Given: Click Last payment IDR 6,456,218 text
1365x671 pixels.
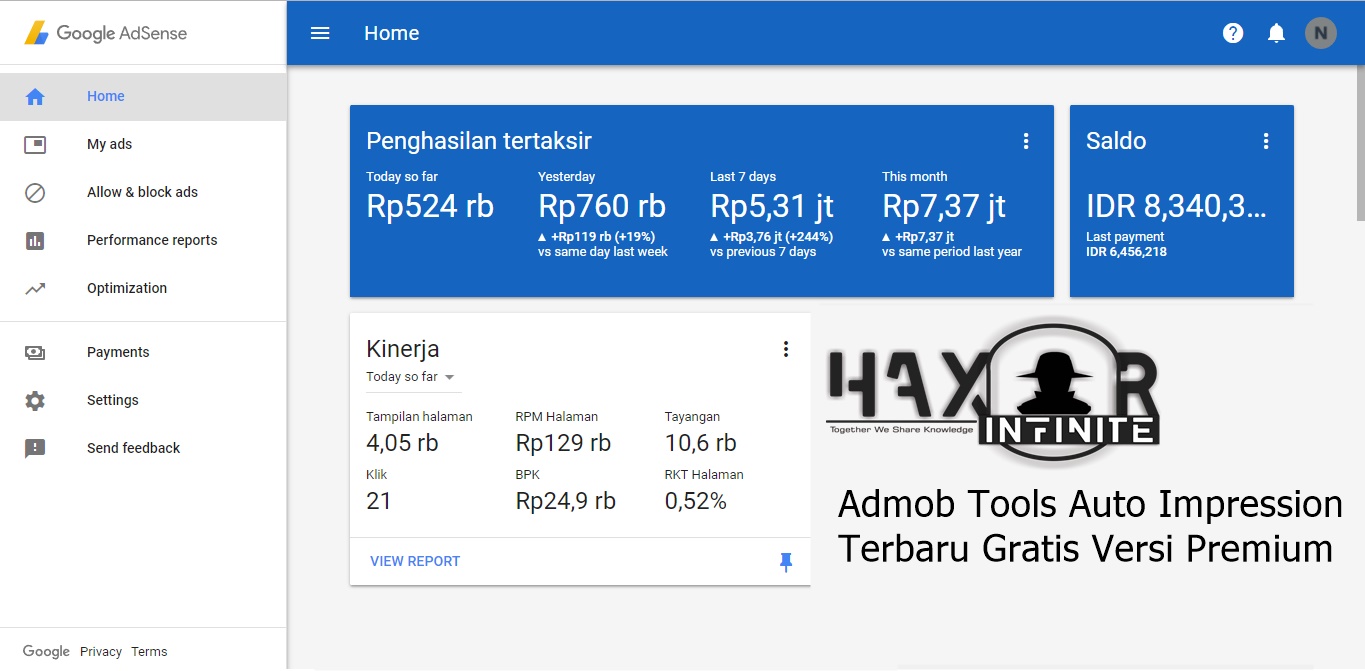Looking at the screenshot, I should 1126,245.
